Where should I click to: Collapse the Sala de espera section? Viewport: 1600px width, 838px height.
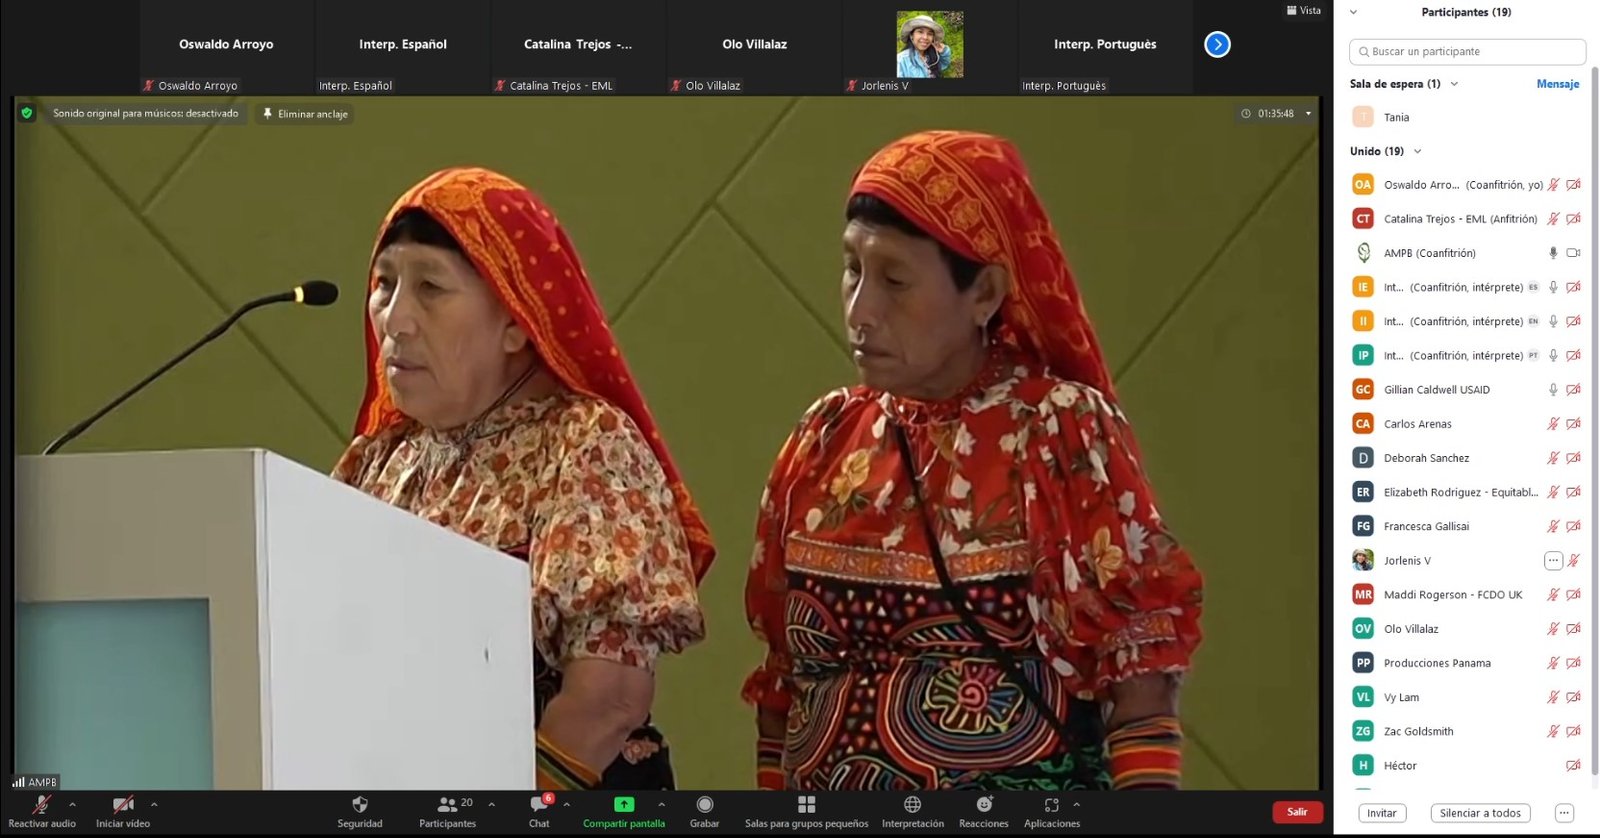1454,84
